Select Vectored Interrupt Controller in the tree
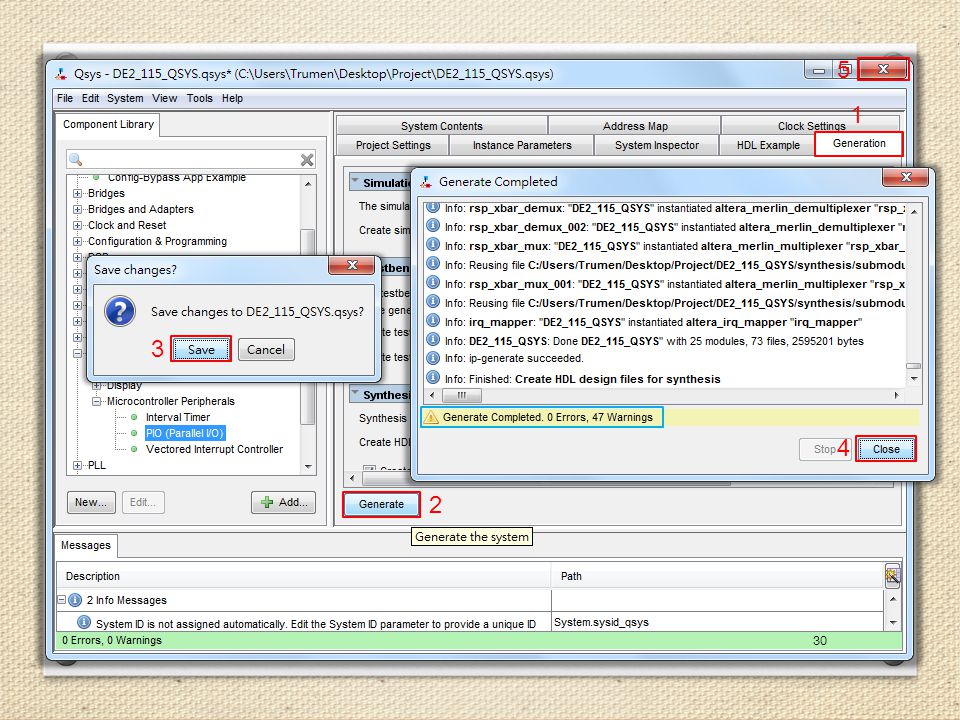Viewport: 960px width, 720px height. point(214,449)
